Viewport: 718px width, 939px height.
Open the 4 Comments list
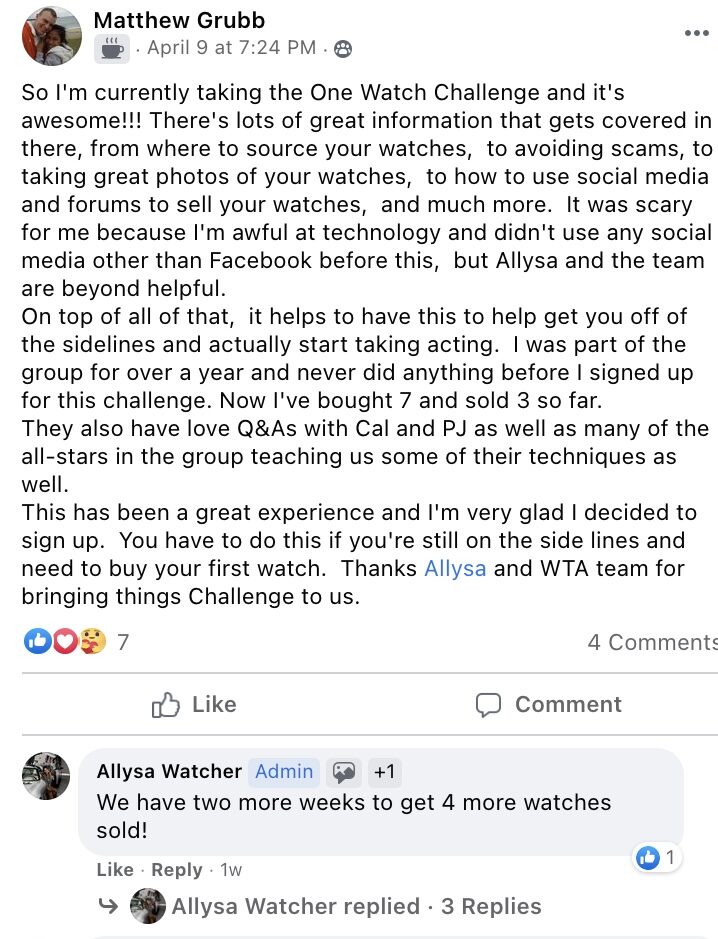tap(651, 642)
